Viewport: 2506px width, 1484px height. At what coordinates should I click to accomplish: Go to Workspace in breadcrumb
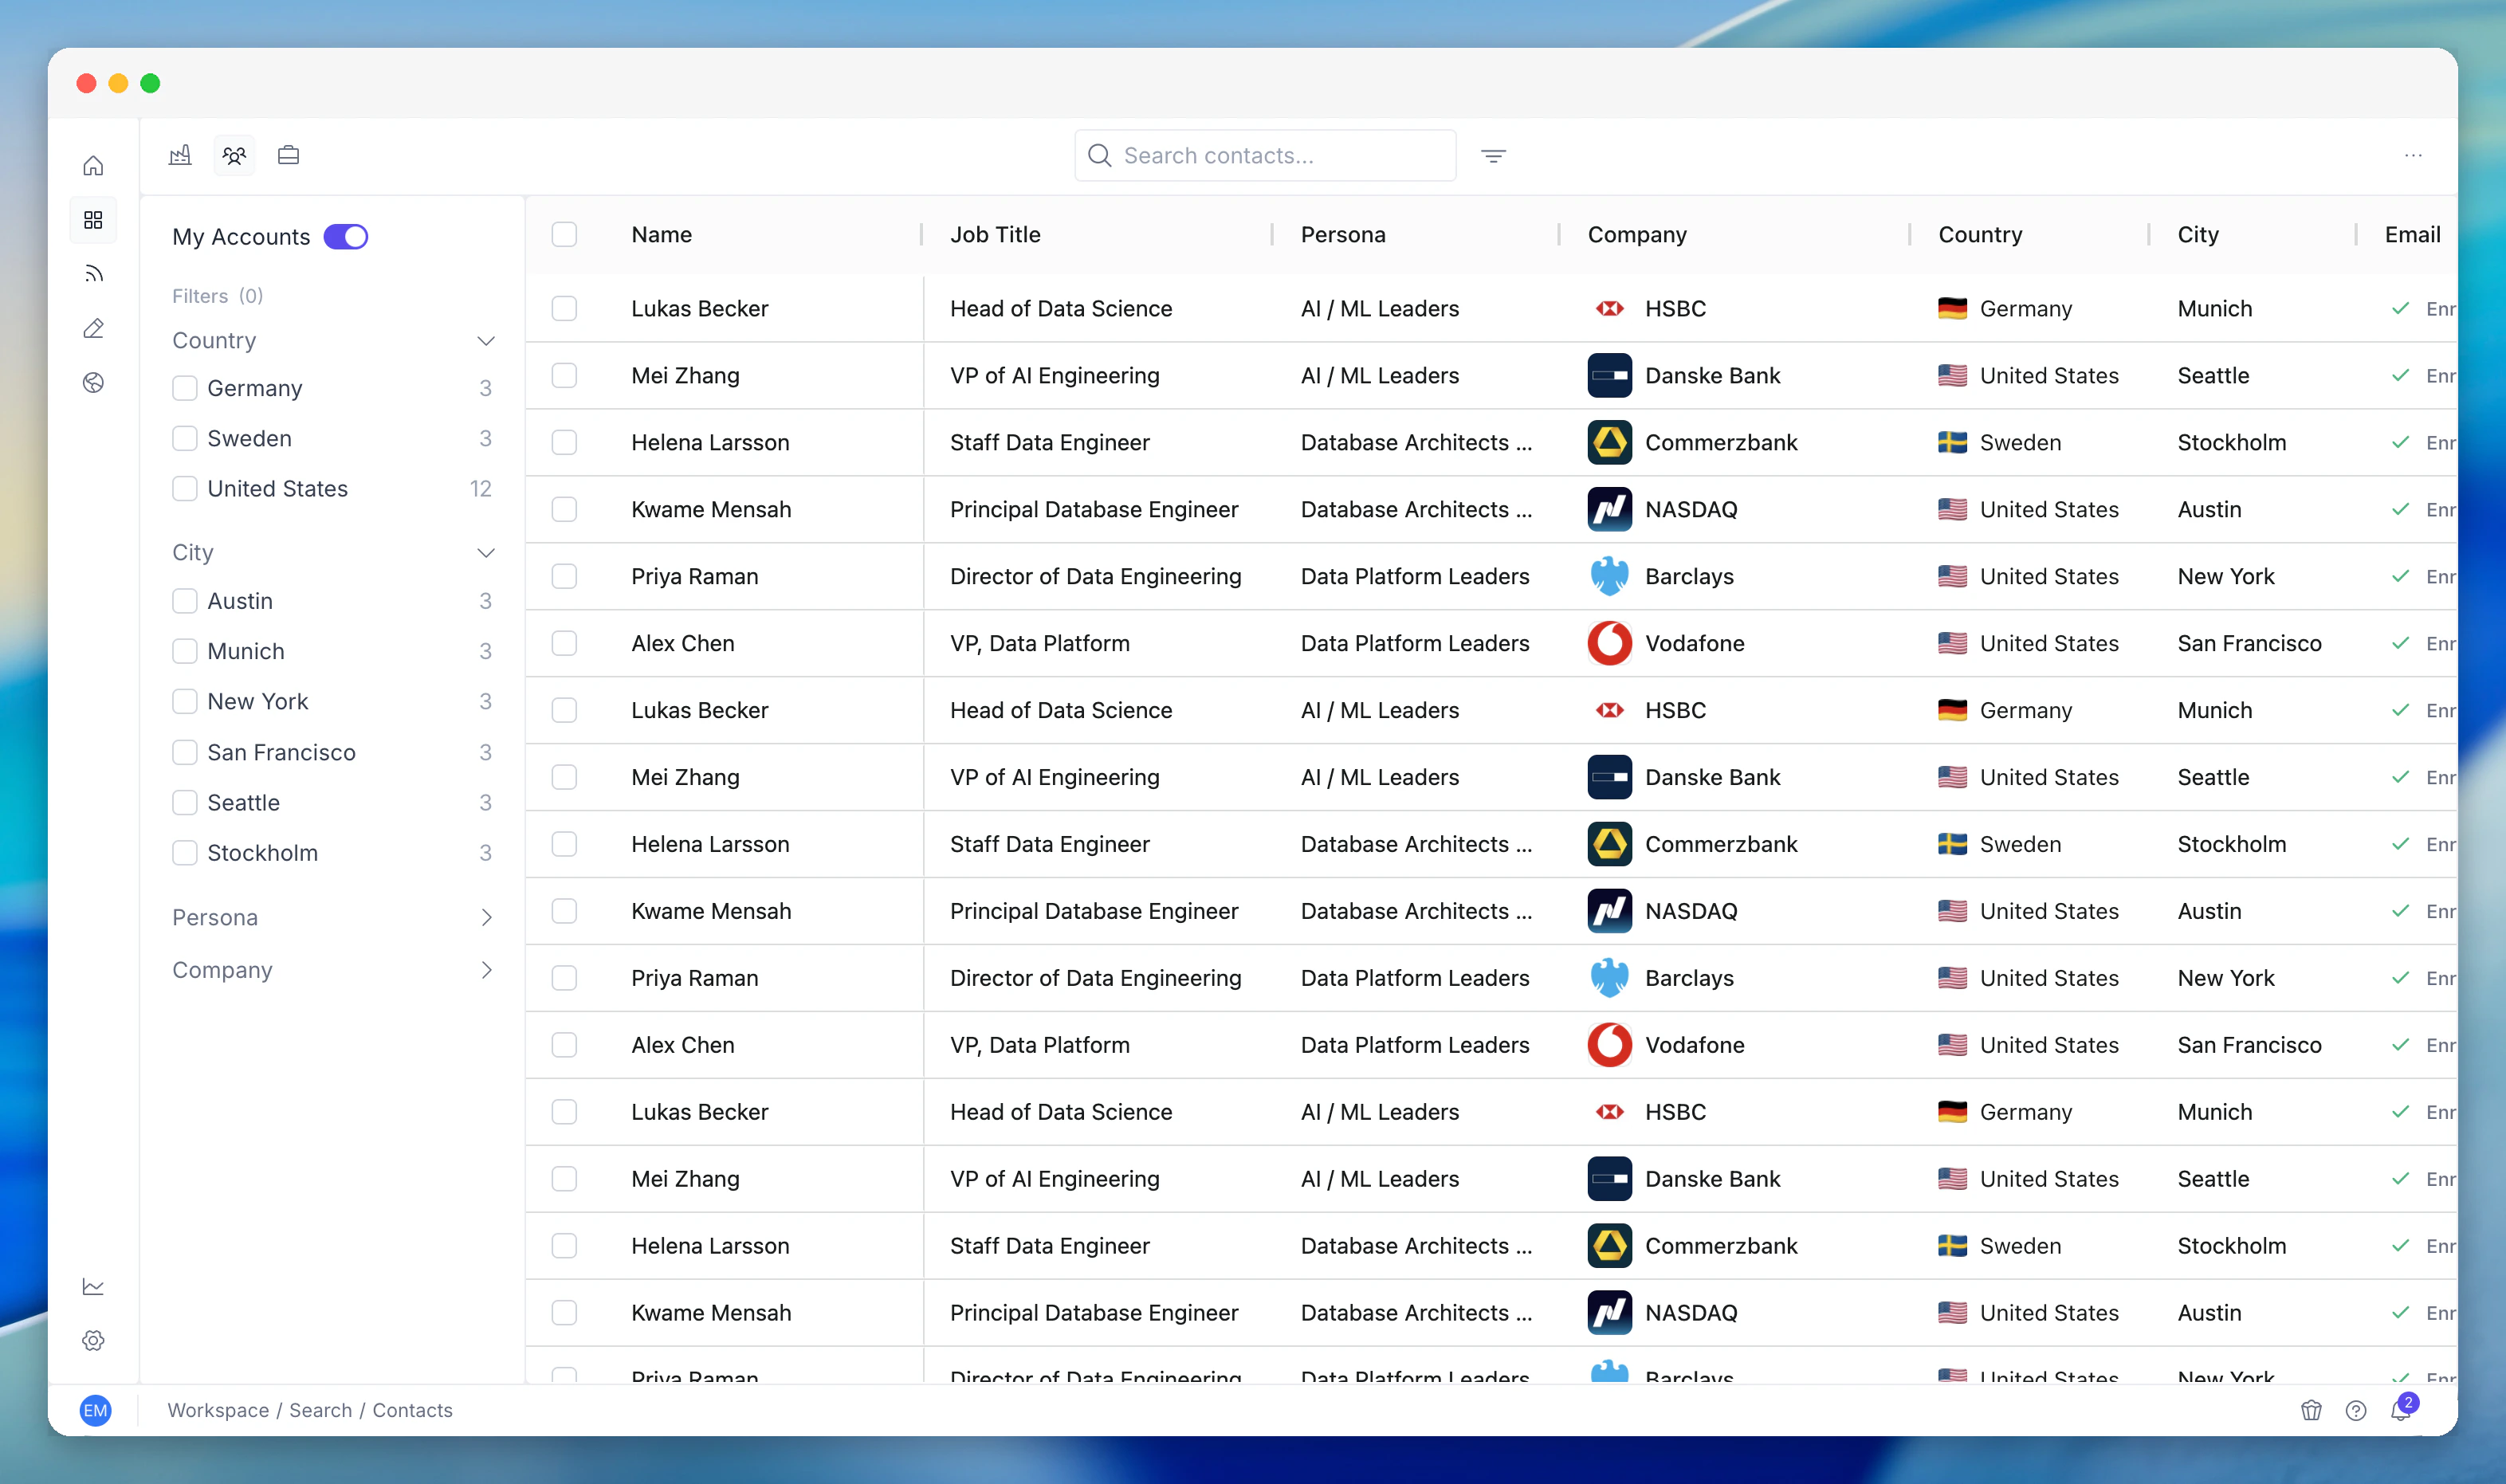(218, 1410)
